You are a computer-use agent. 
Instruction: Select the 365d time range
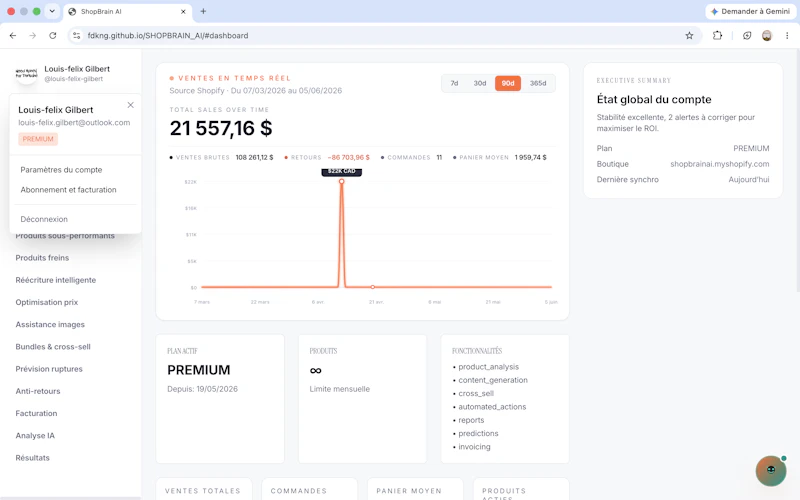click(538, 83)
